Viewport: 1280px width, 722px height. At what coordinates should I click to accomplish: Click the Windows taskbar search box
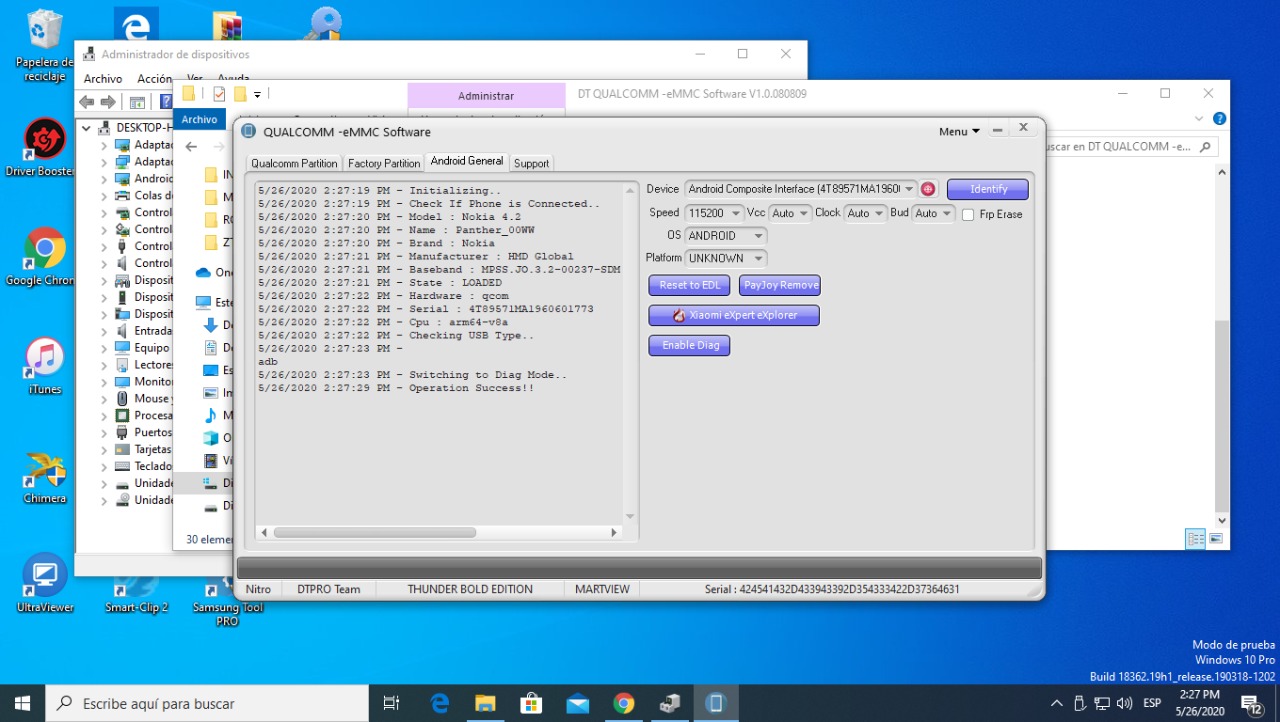coord(208,703)
